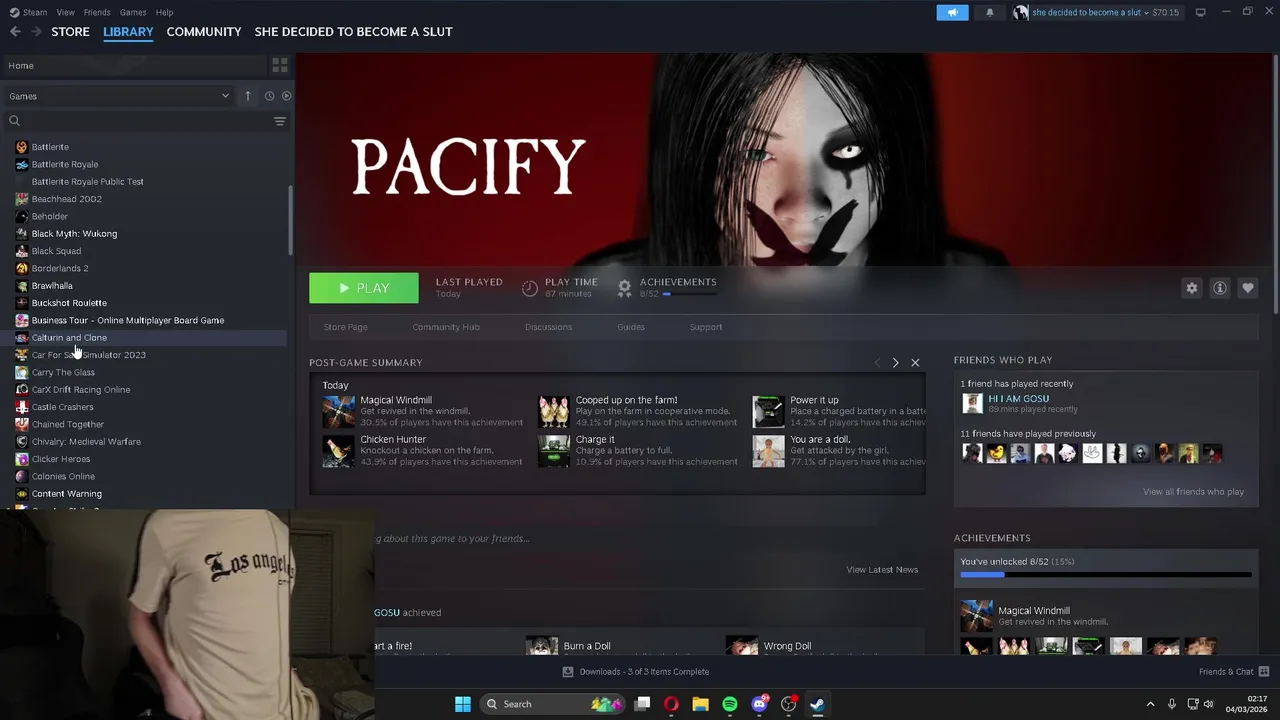The image size is (1280, 720).
Task: Click the unlocked 8/52 achievements progress bar
Action: (1106, 575)
